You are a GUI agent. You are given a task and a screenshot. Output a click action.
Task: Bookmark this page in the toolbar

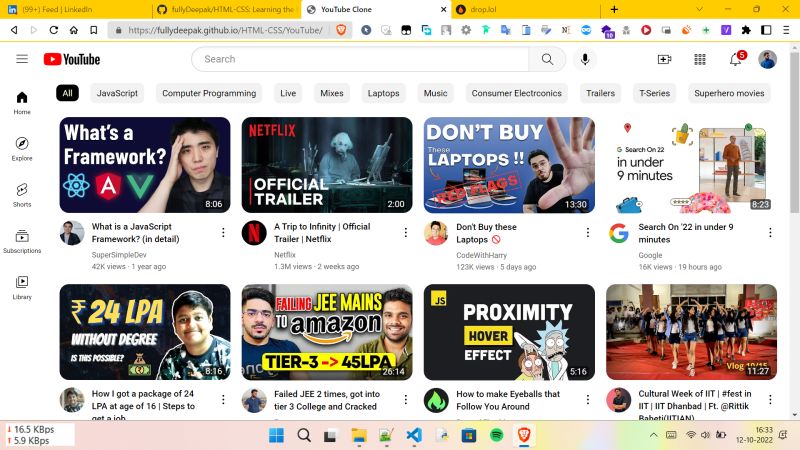pyautogui.click(x=94, y=30)
